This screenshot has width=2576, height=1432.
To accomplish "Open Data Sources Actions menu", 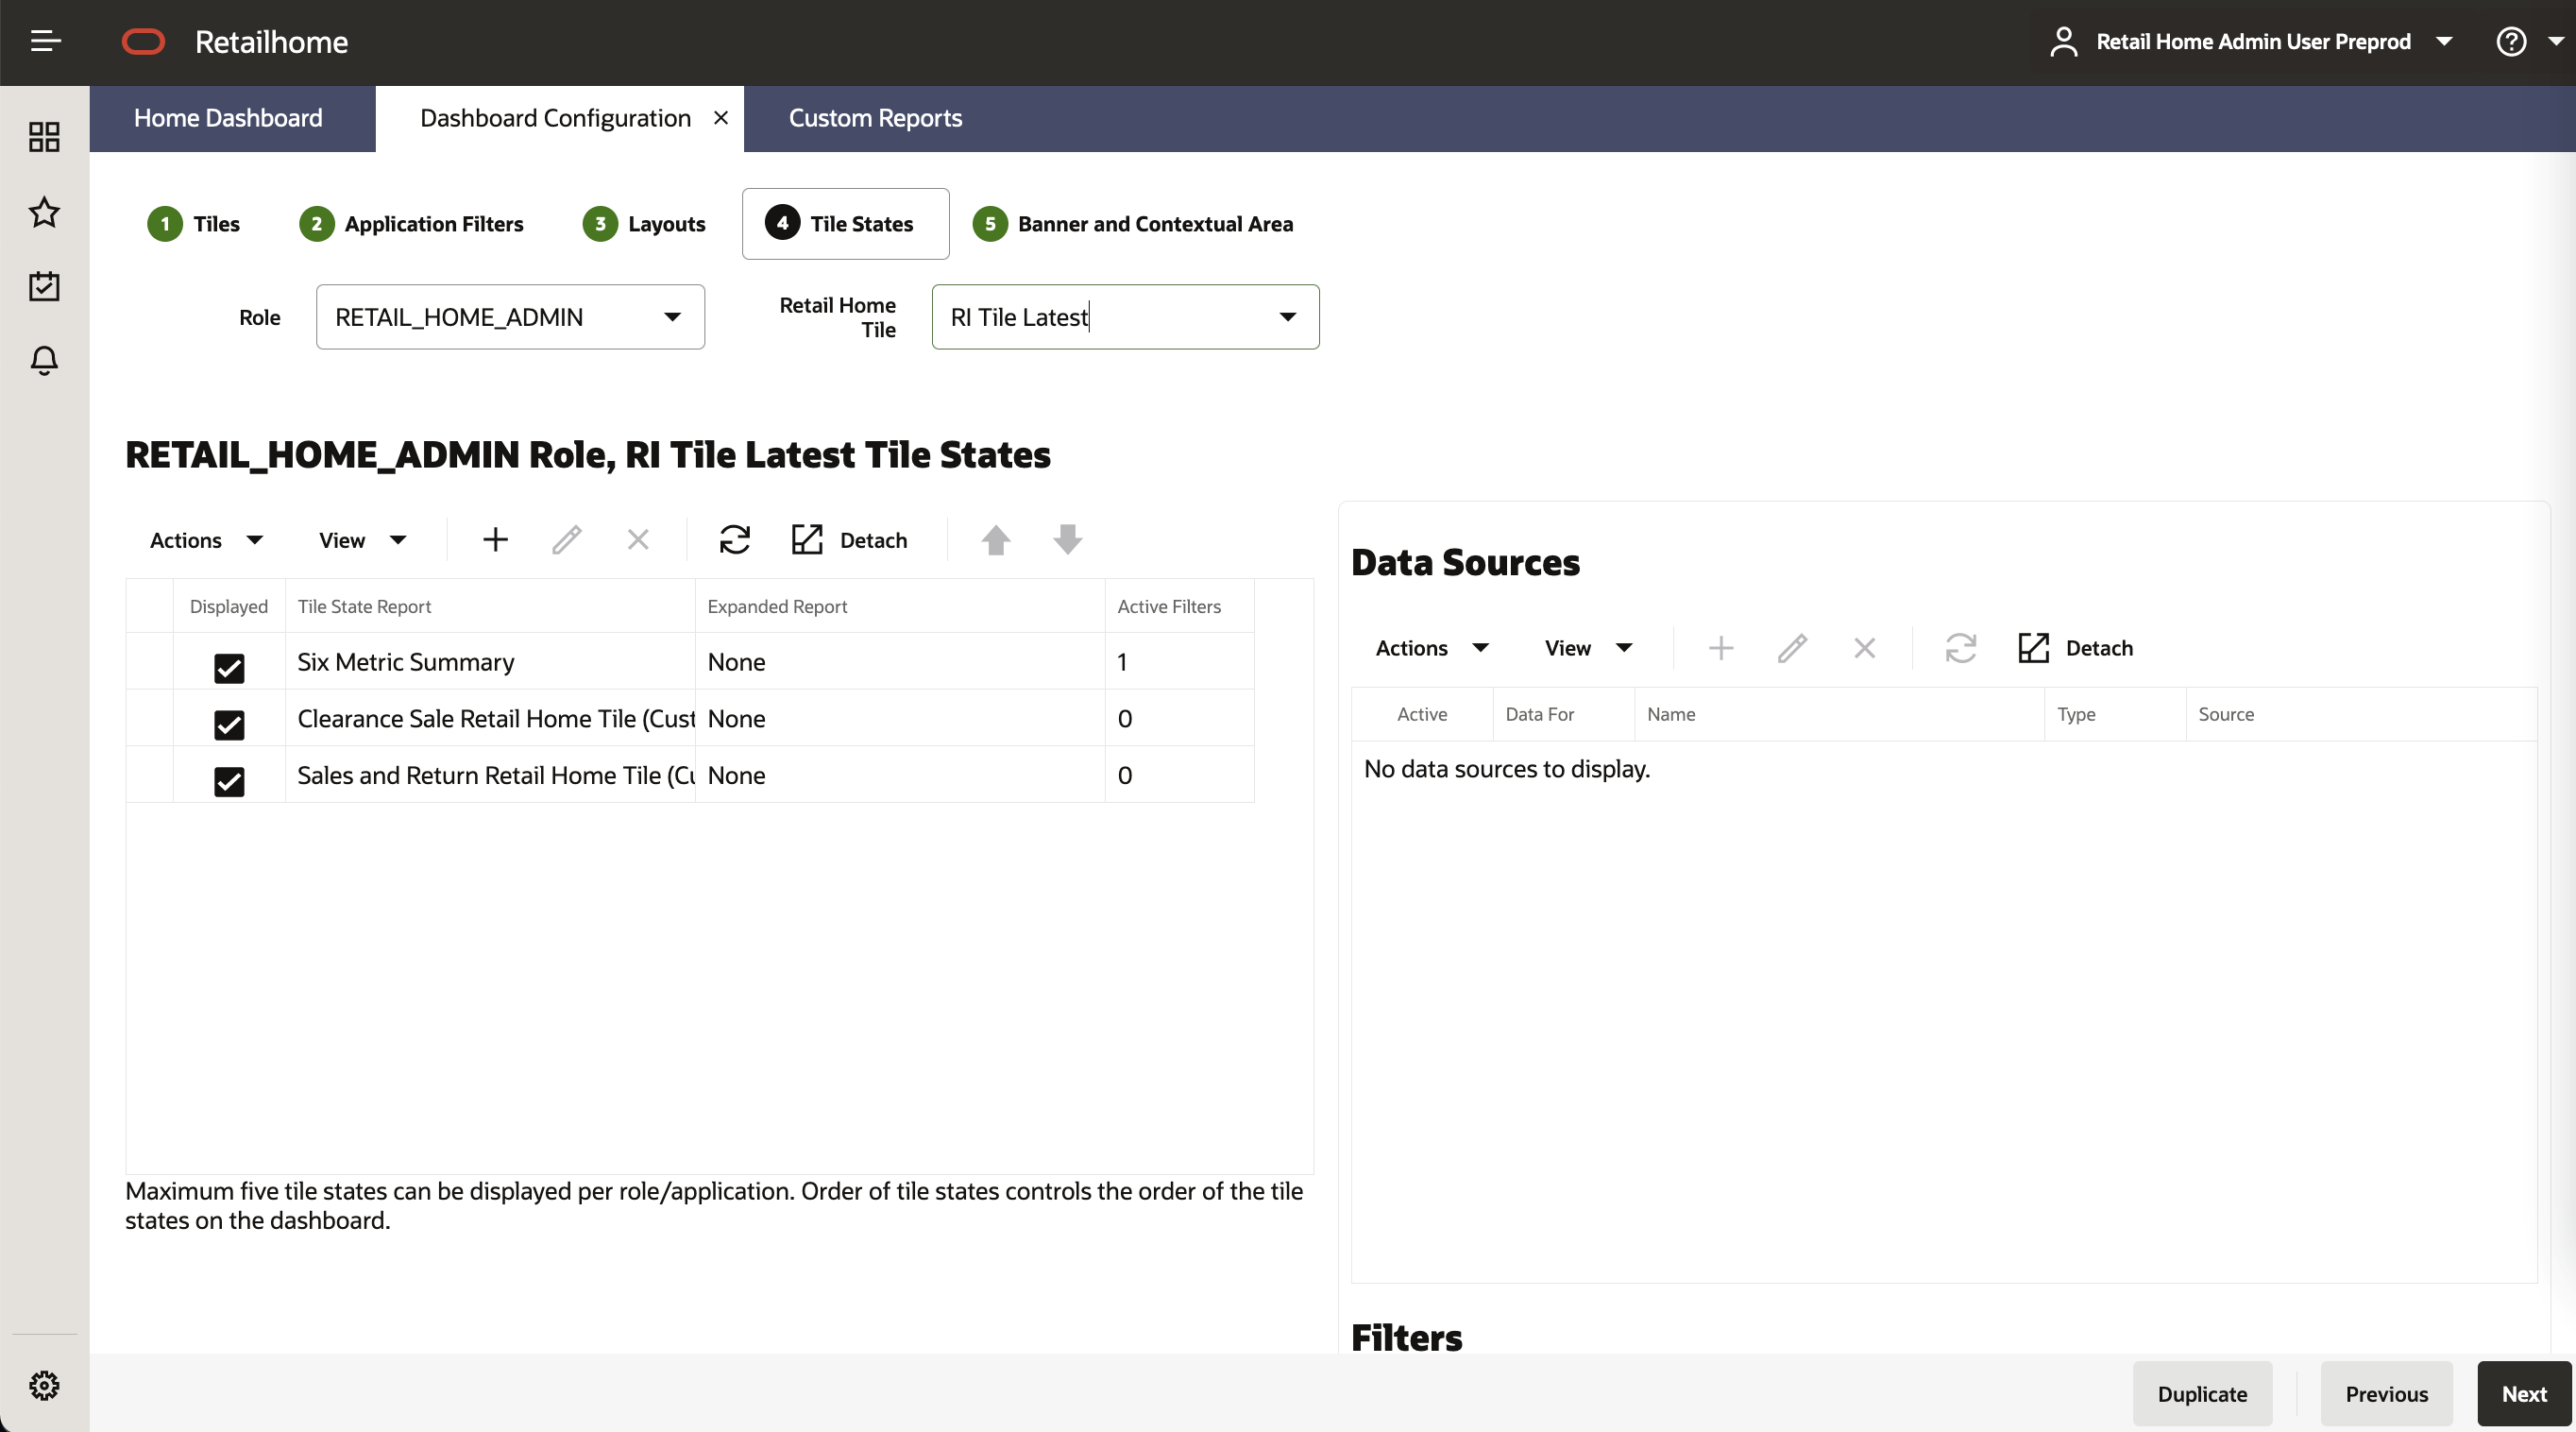I will (x=1432, y=648).
